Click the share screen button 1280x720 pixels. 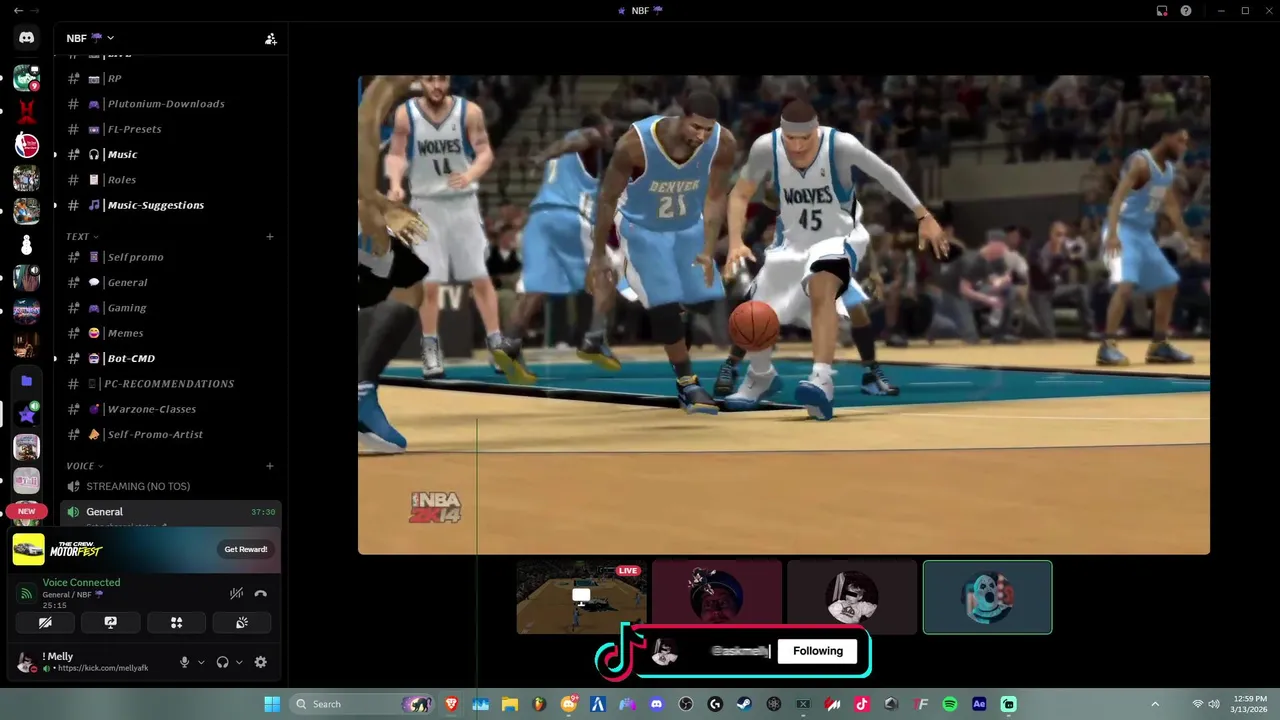(x=111, y=622)
